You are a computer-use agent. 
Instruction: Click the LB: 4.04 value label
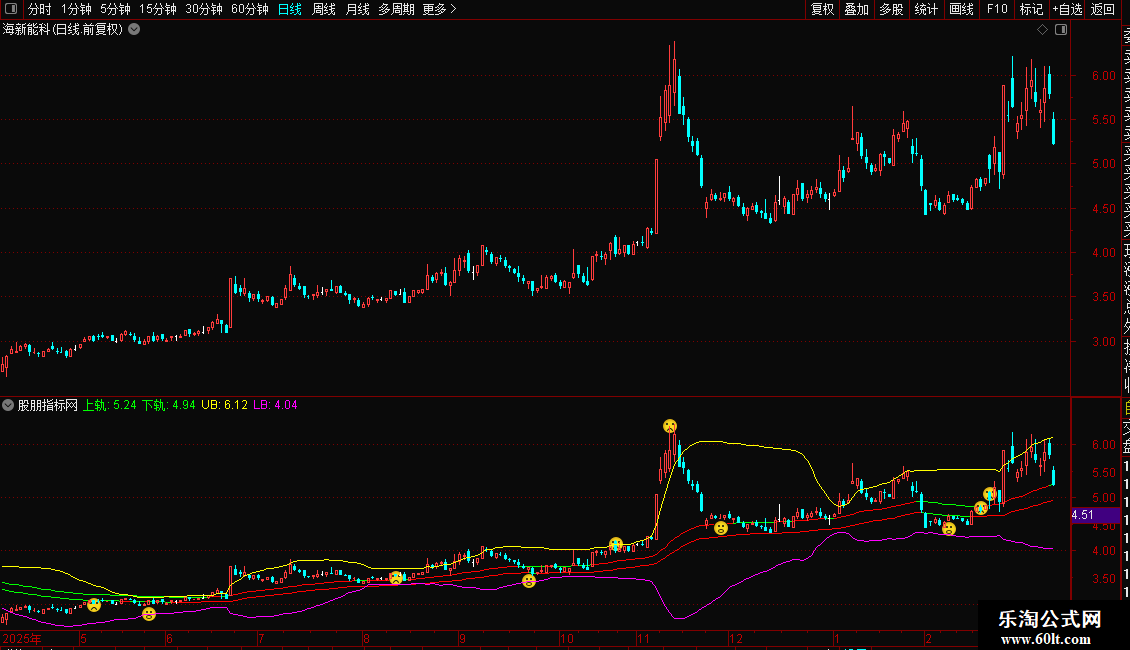275,405
